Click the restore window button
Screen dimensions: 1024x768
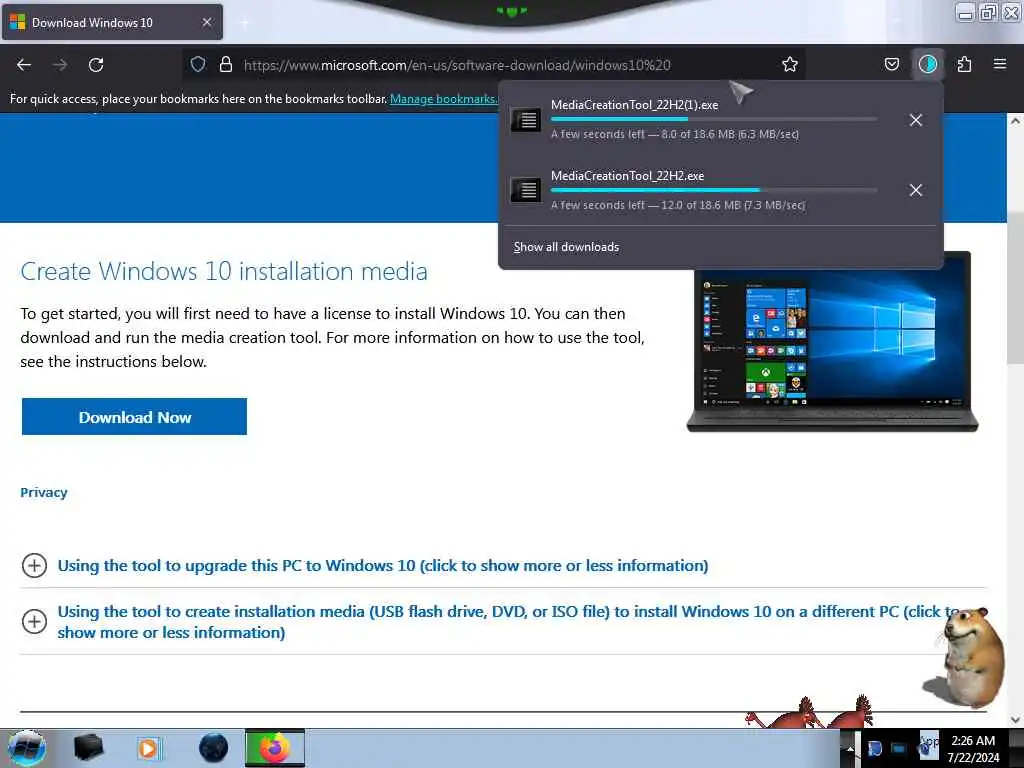988,12
